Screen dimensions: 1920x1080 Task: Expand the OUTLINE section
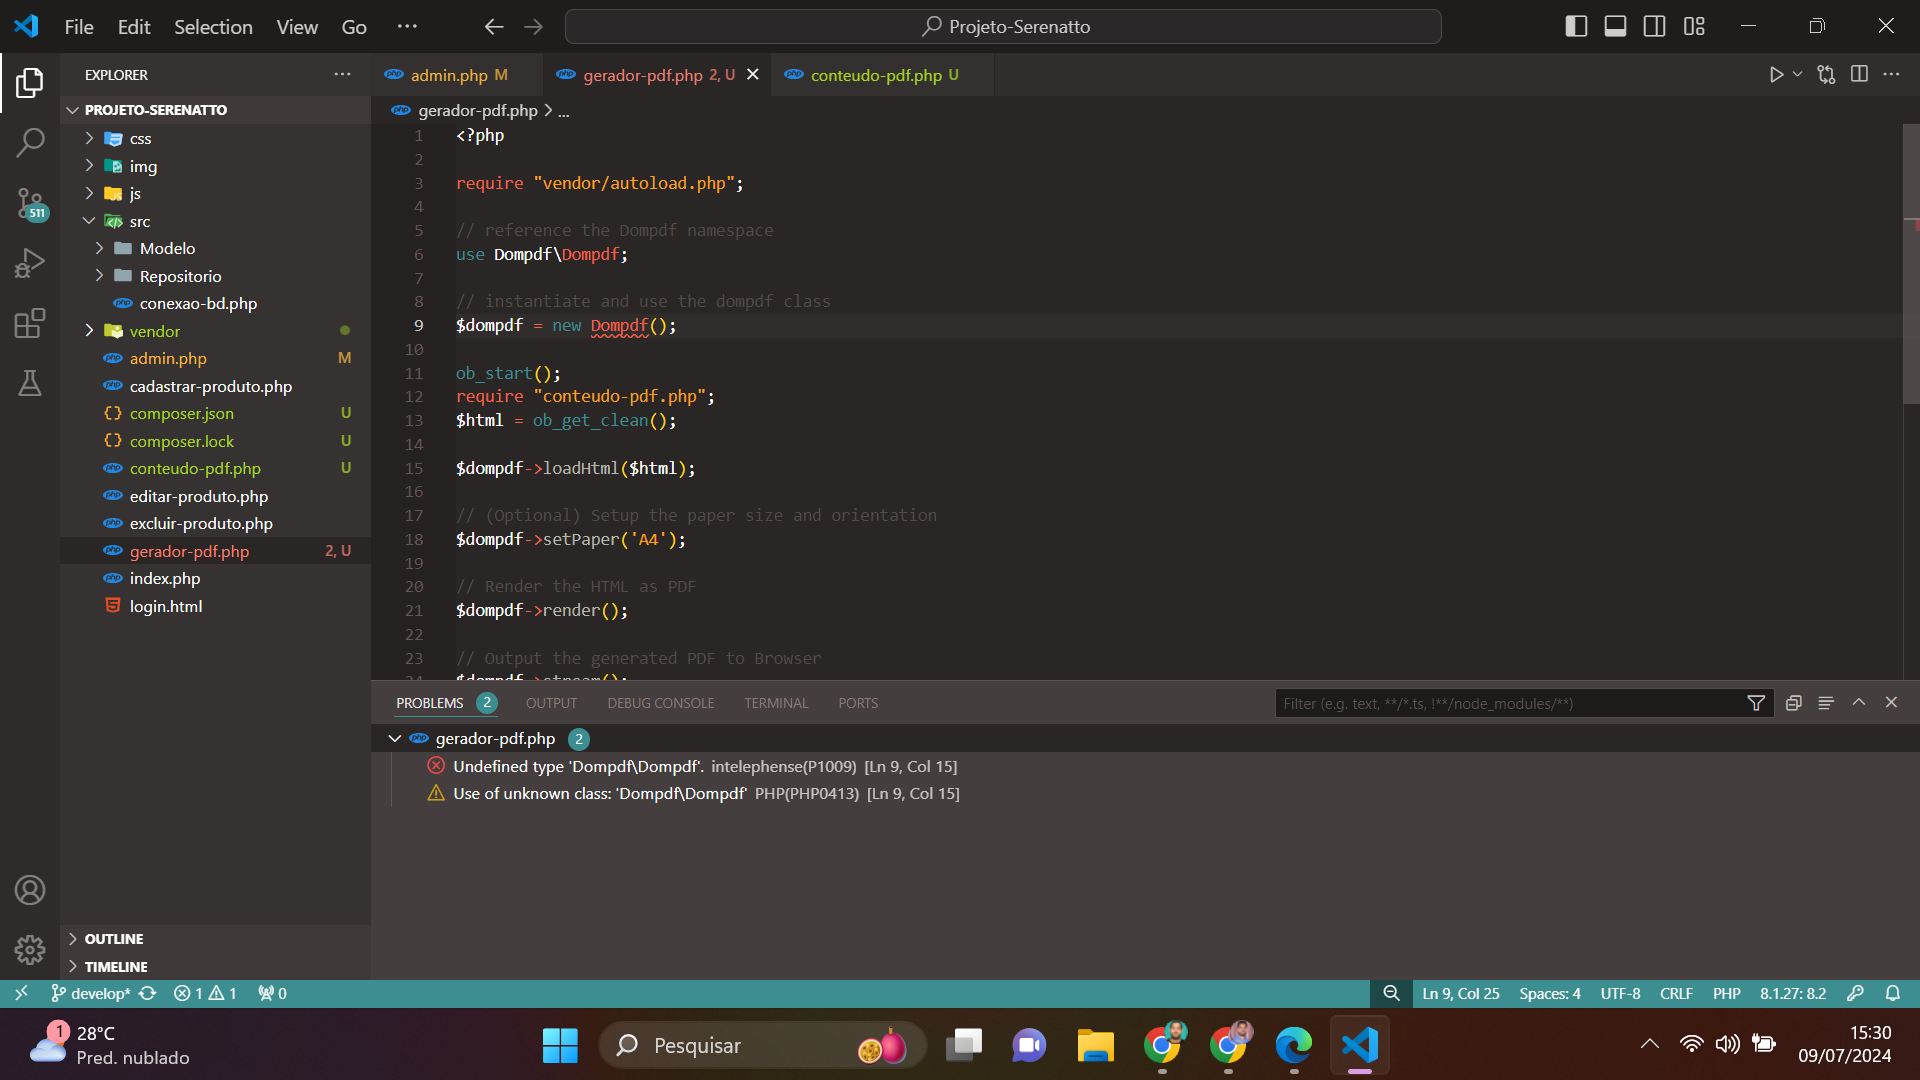pos(215,939)
